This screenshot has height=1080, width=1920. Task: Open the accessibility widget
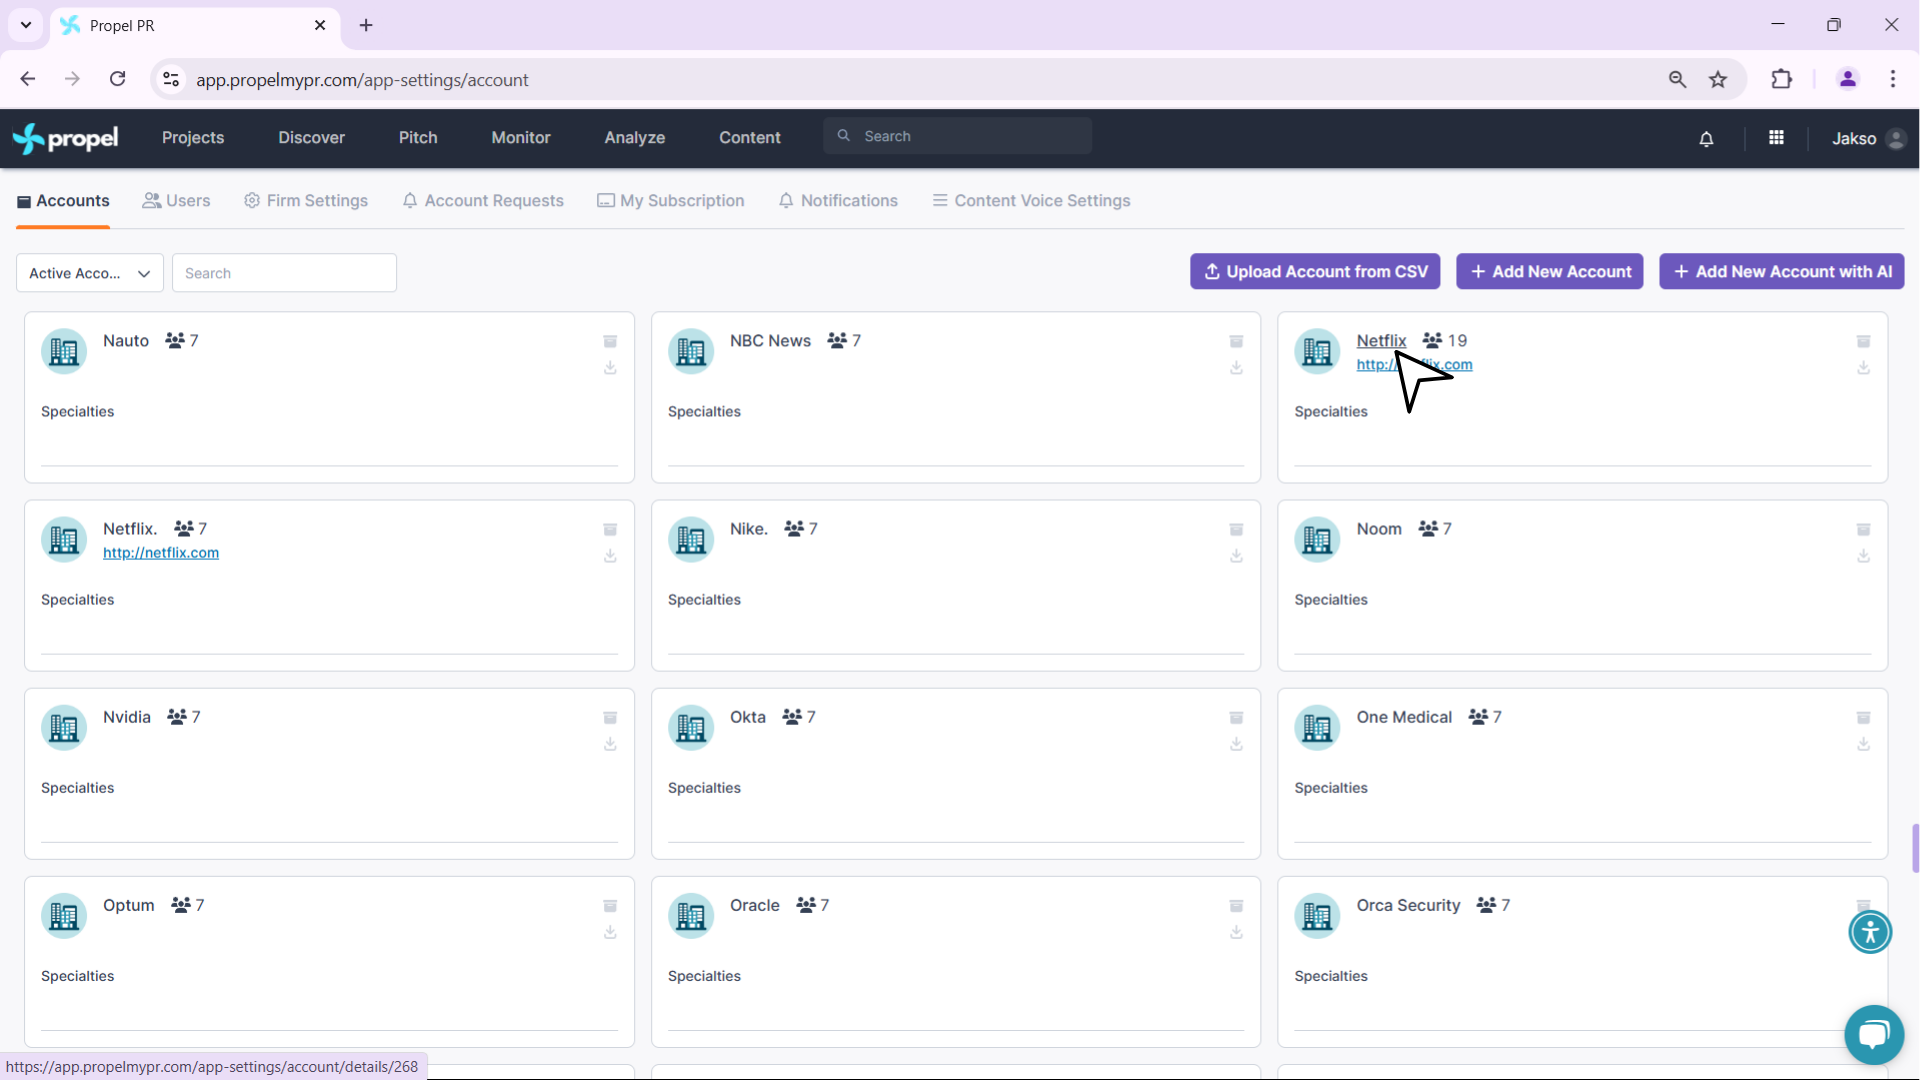tap(1870, 932)
